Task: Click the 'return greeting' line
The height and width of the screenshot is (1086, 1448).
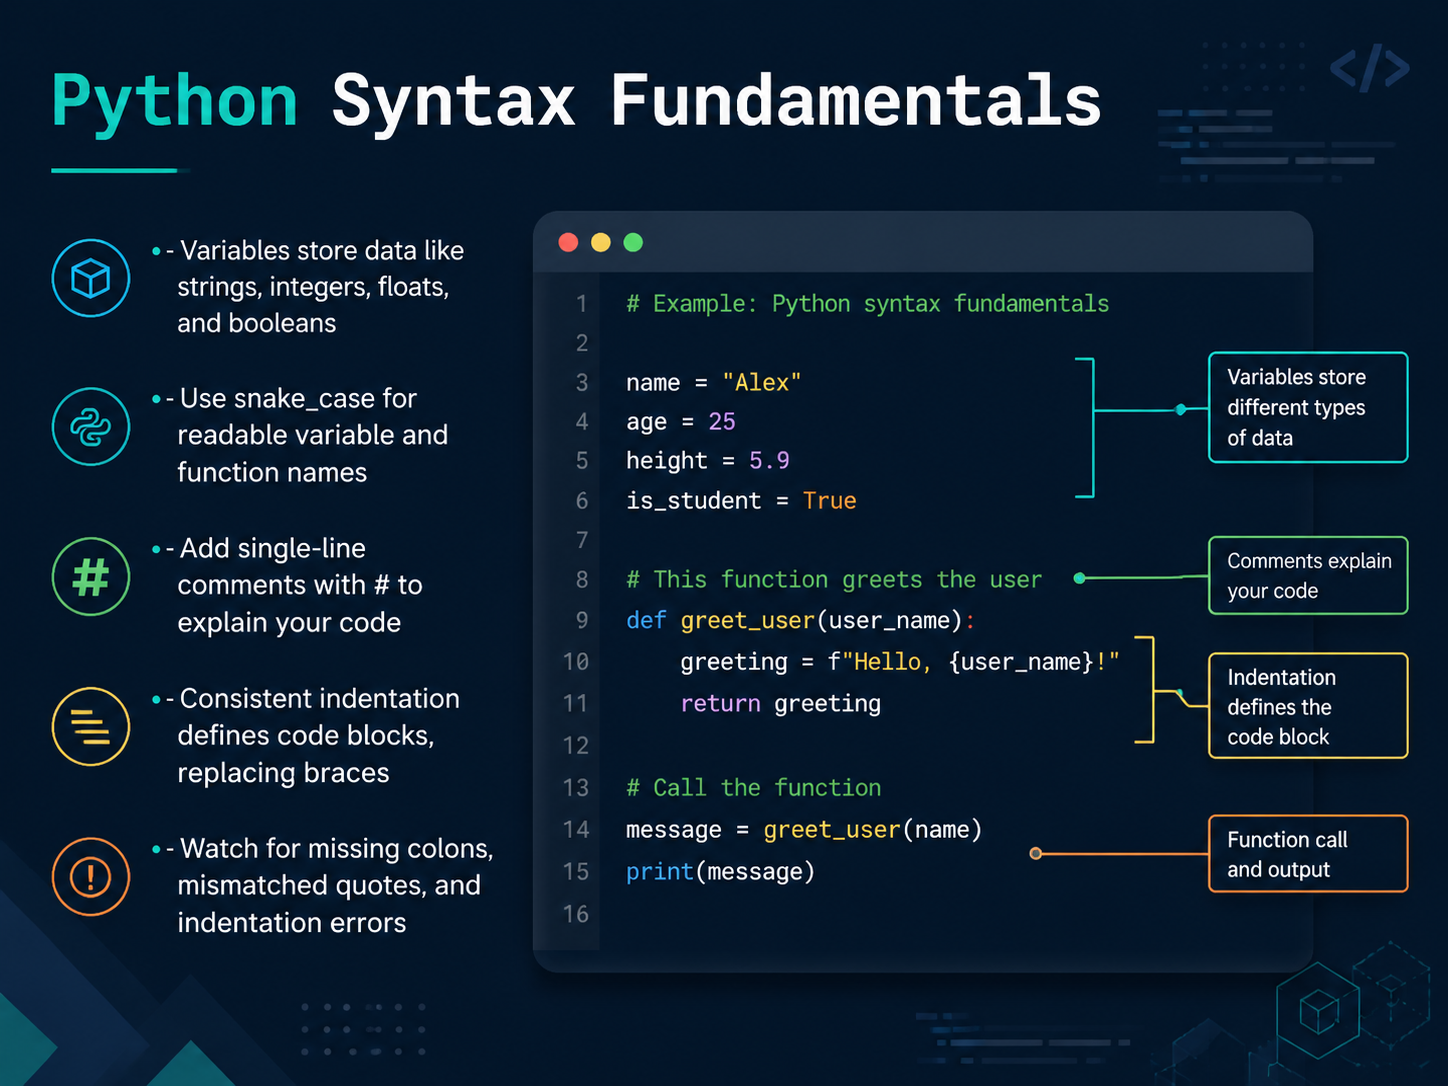Action: pyautogui.click(x=780, y=703)
